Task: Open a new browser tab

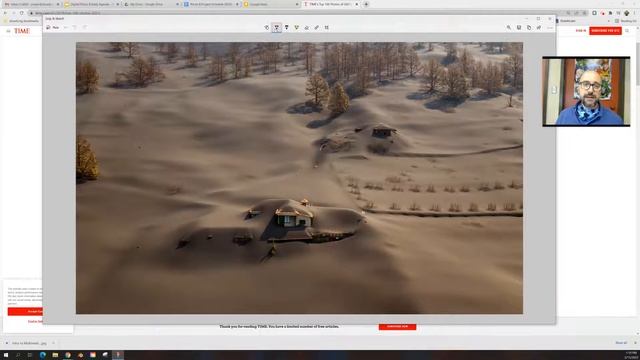Action: click(366, 4)
